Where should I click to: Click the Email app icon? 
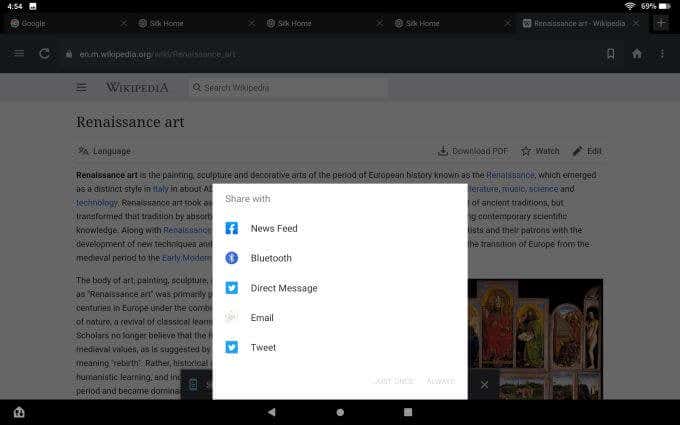pyautogui.click(x=232, y=317)
